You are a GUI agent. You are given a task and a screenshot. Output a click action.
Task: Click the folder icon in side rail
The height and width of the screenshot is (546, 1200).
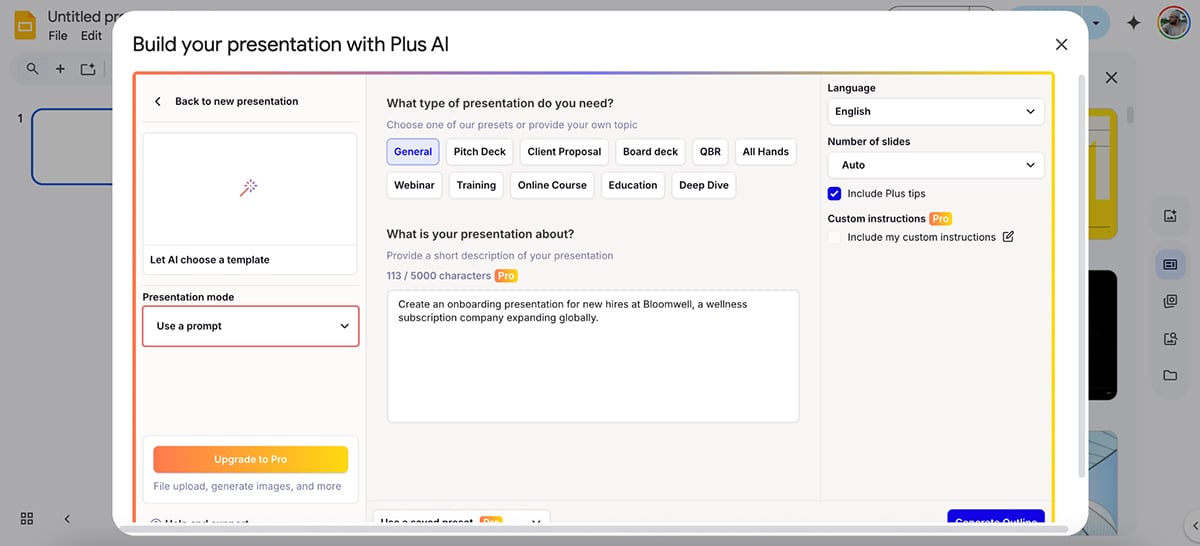[x=1170, y=375]
